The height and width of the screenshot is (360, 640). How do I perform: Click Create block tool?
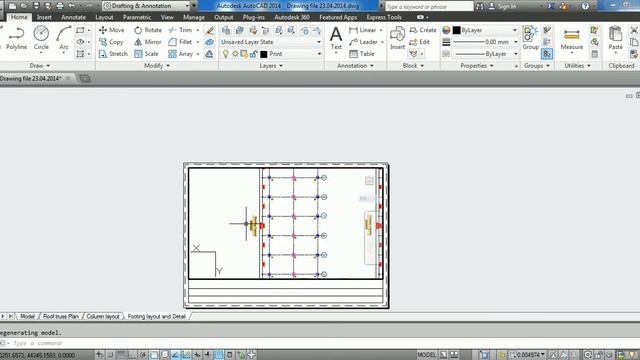click(423, 30)
